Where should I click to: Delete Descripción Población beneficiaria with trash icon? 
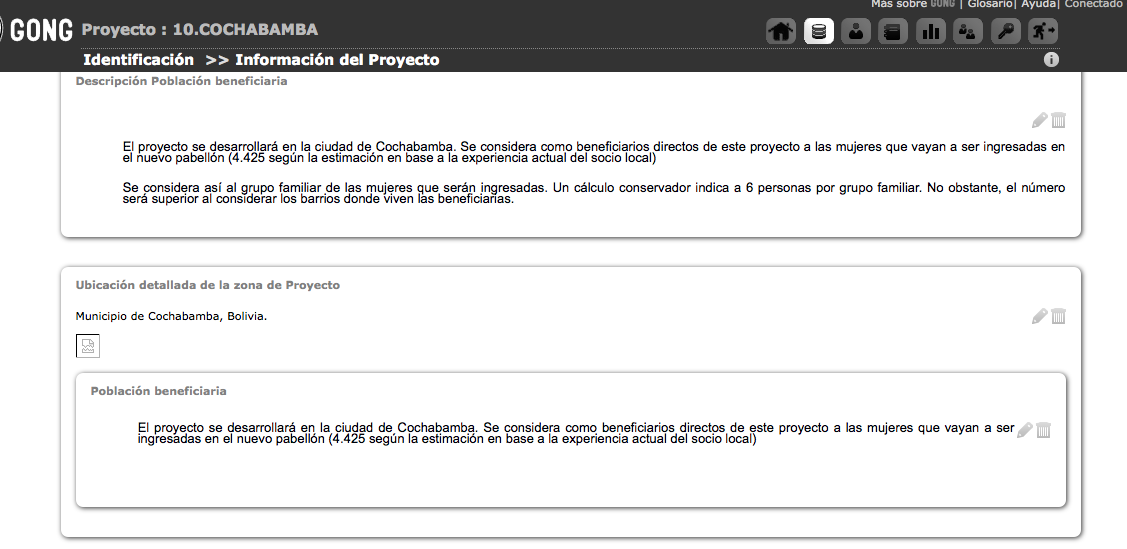[1058, 120]
